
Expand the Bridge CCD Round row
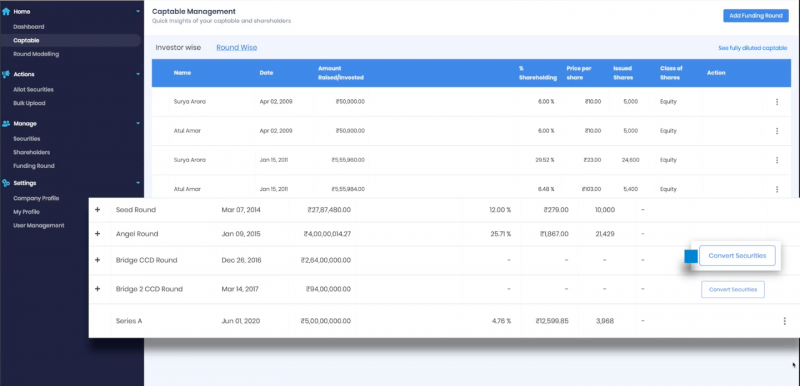(97, 260)
